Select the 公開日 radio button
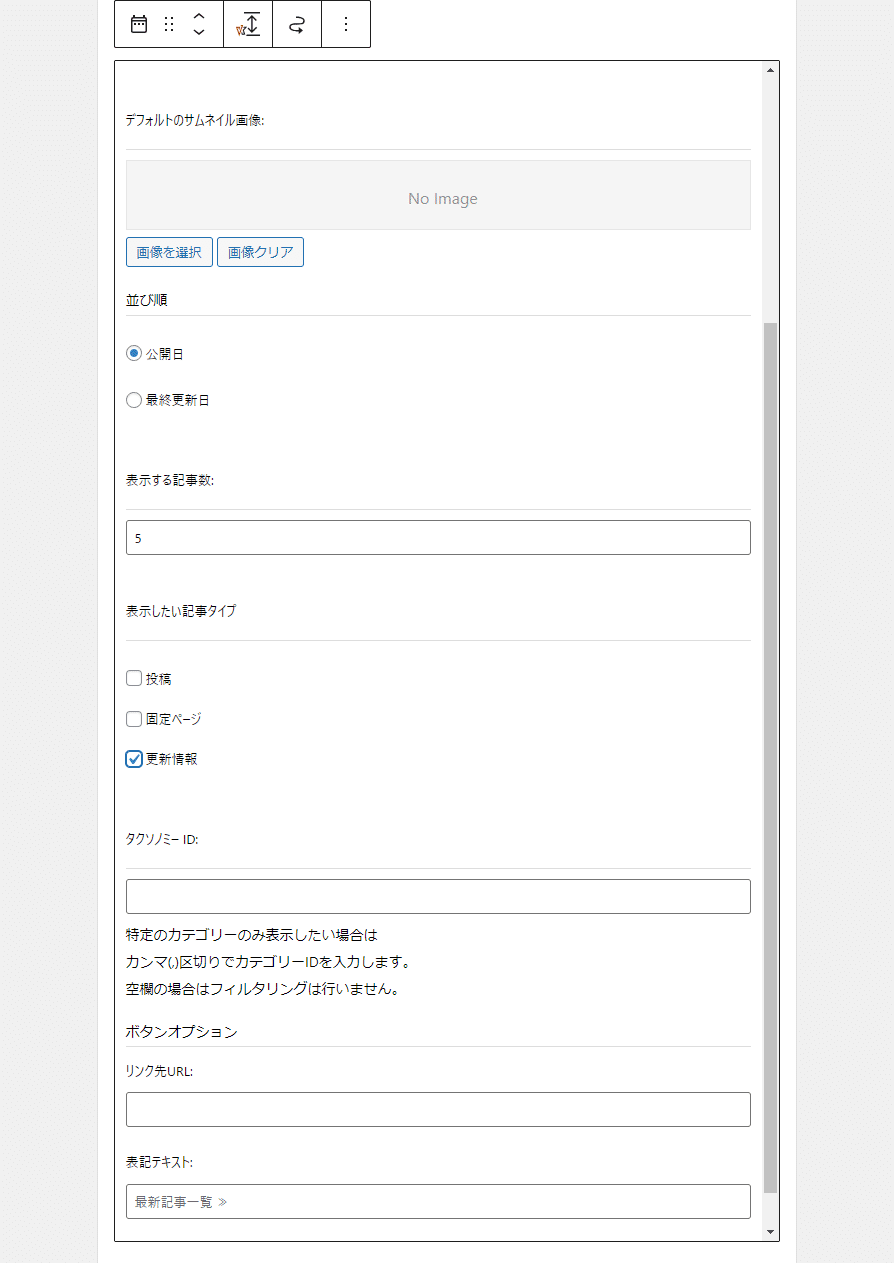 [134, 354]
